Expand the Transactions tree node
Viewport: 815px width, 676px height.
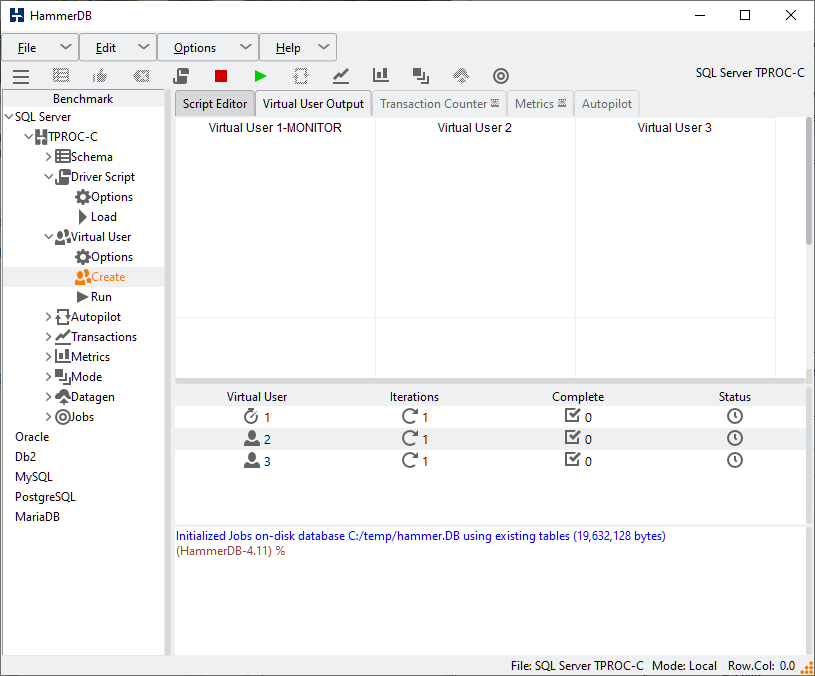[48, 337]
